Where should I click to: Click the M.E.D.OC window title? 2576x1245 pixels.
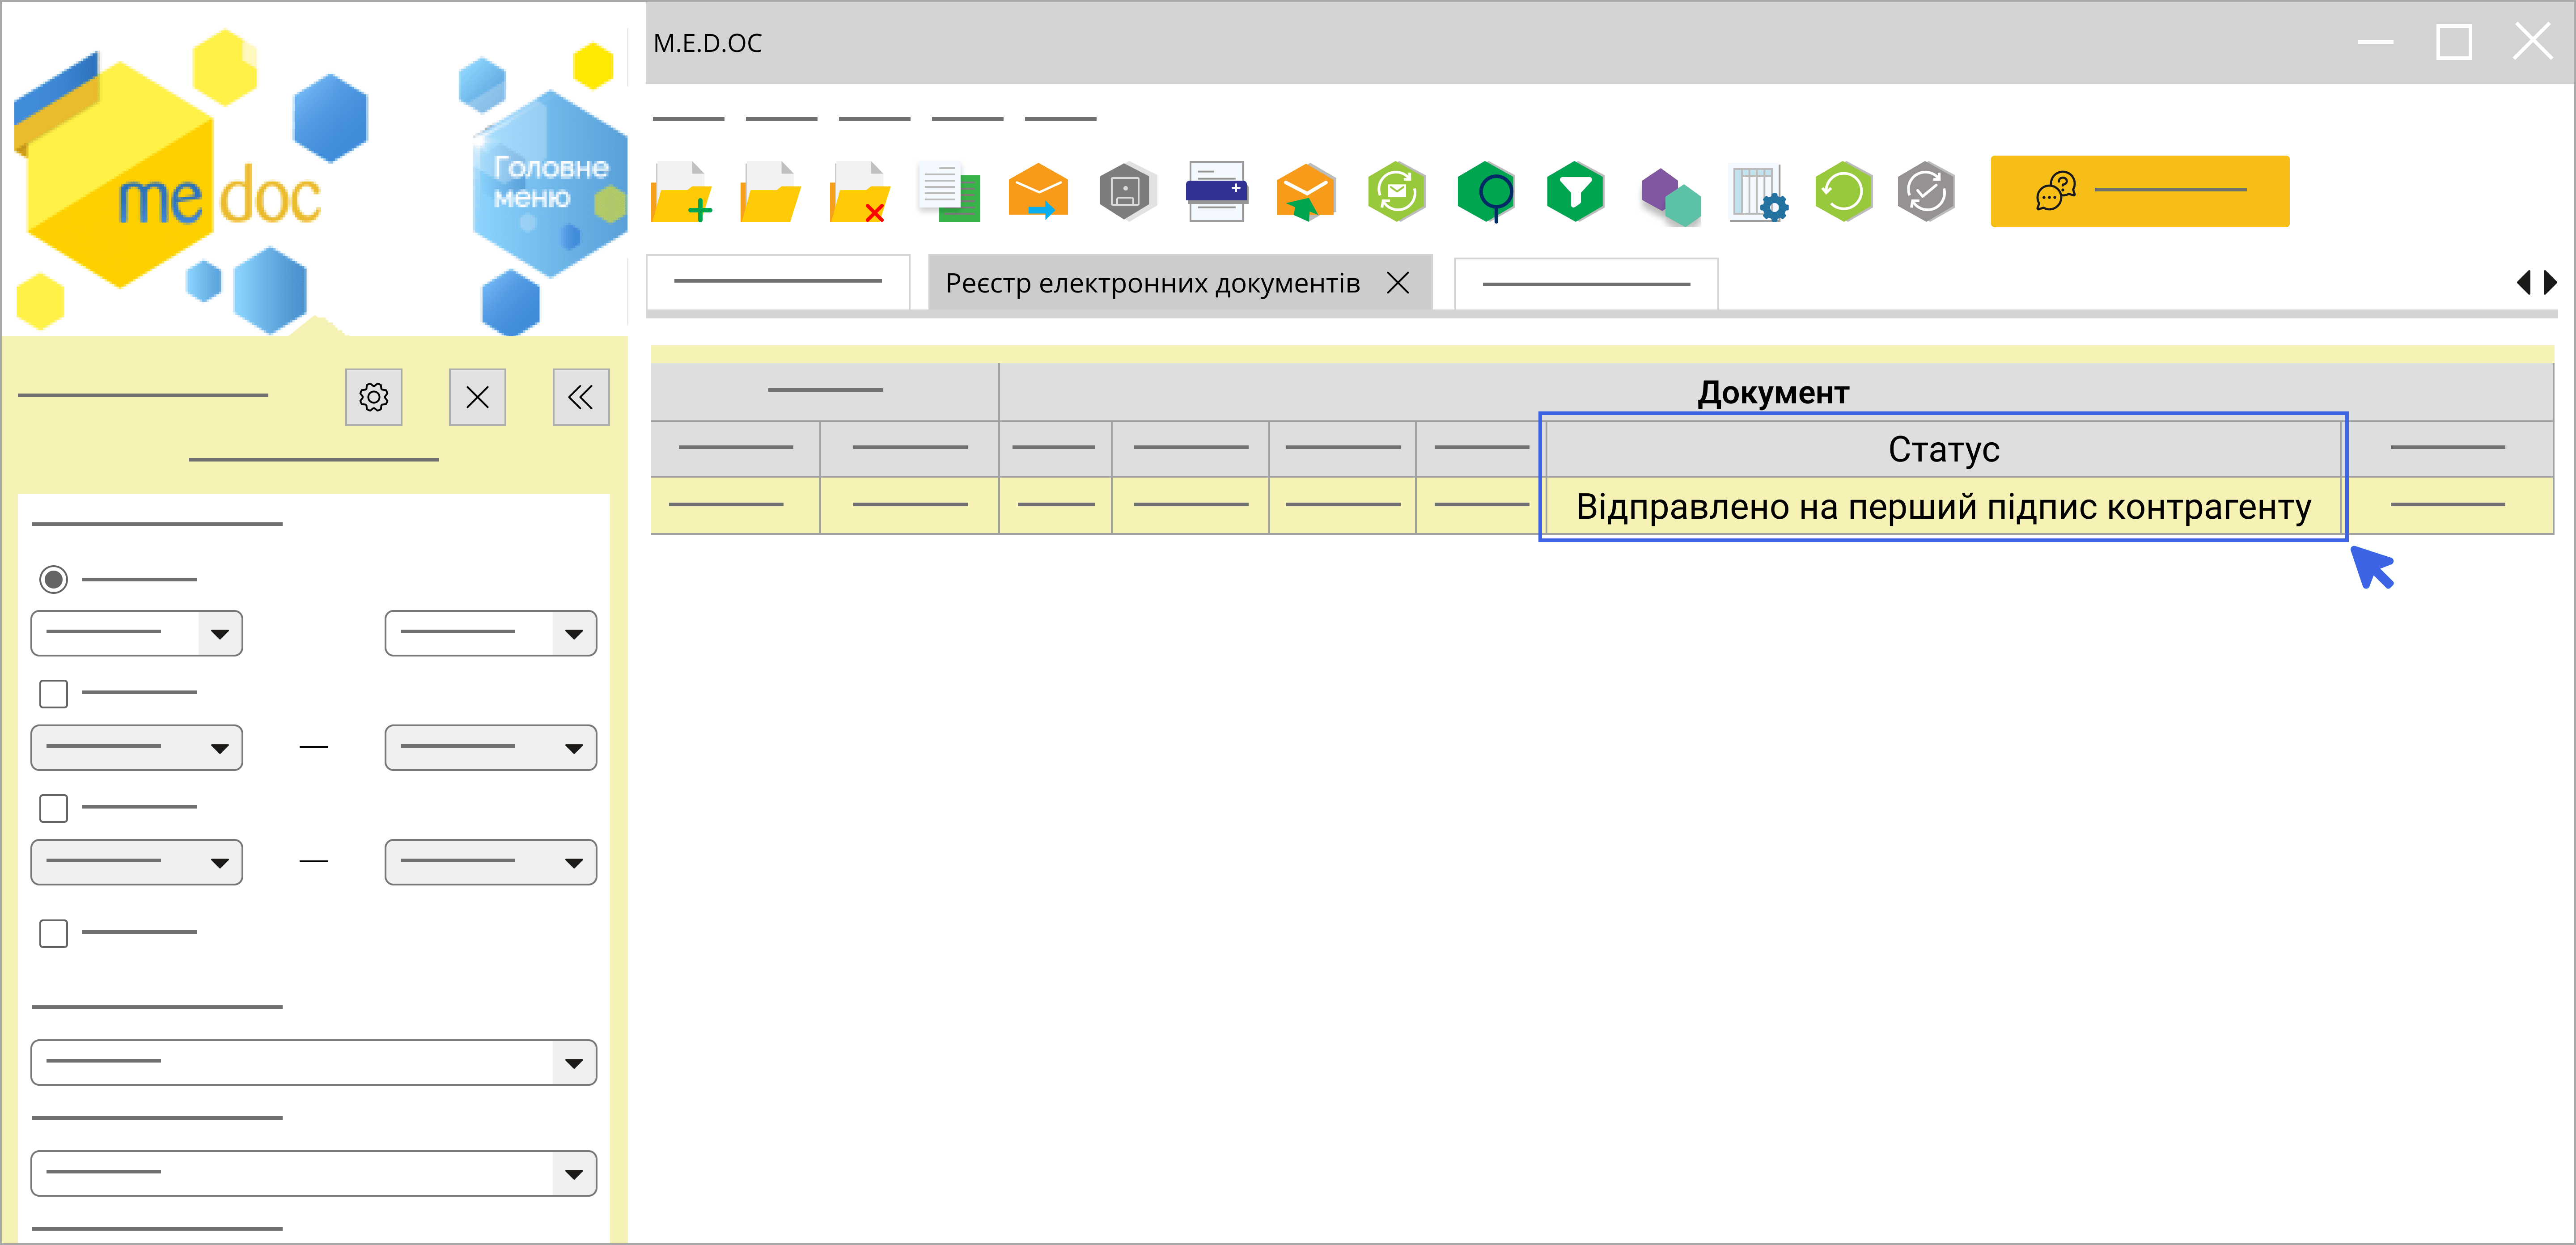[708, 43]
